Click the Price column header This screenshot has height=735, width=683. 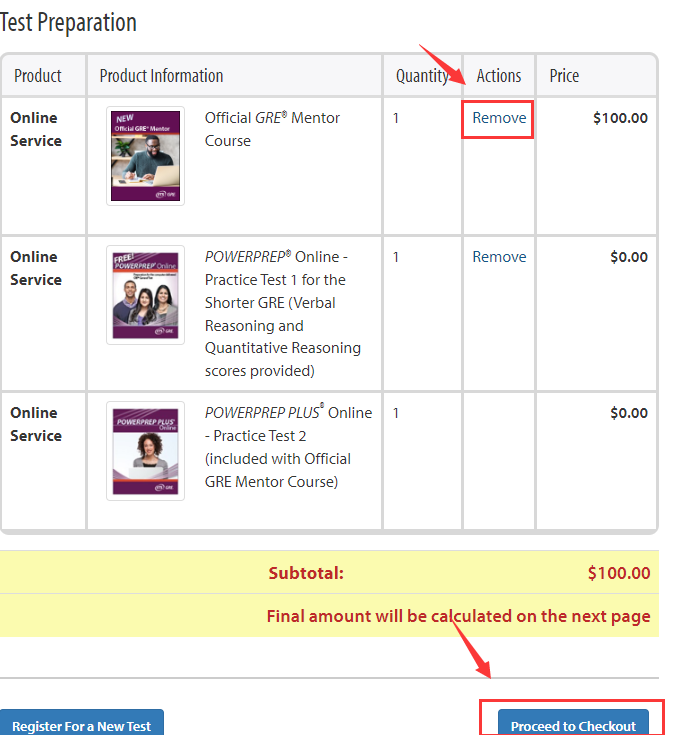point(564,75)
